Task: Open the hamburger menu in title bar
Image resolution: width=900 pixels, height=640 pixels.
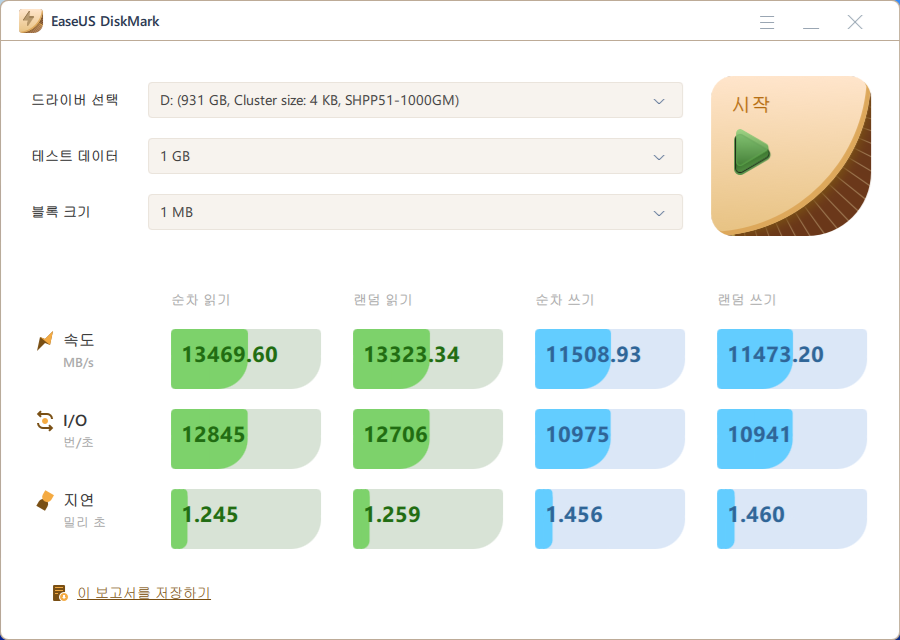Action: [767, 22]
